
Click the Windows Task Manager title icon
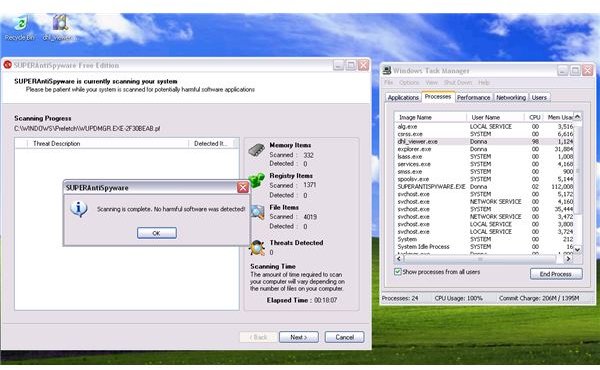387,70
